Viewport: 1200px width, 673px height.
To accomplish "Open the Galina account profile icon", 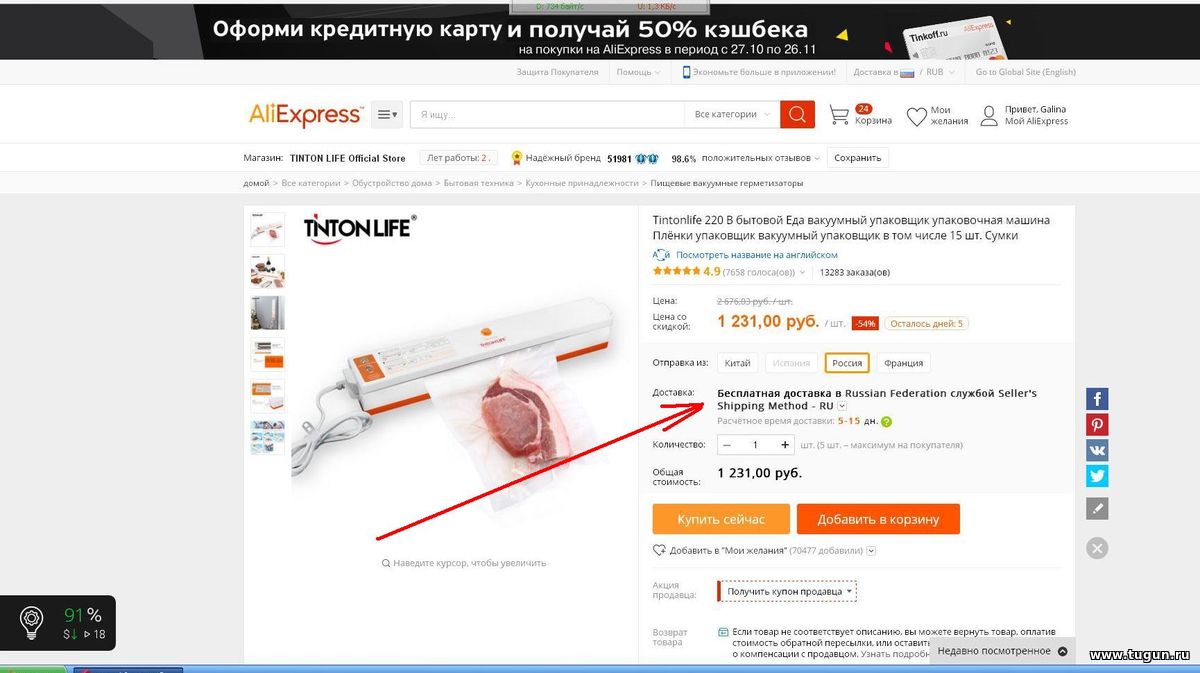I will click(x=989, y=116).
